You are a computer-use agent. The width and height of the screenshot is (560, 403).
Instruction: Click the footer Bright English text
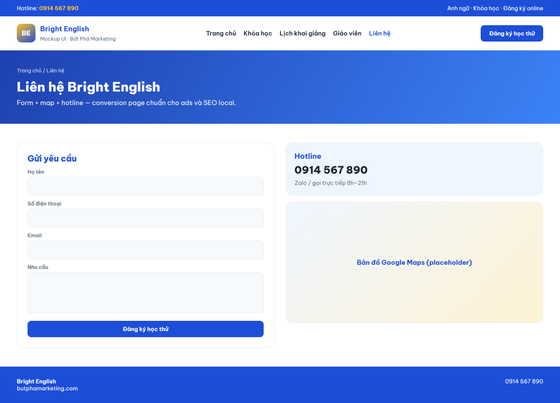[36, 381]
